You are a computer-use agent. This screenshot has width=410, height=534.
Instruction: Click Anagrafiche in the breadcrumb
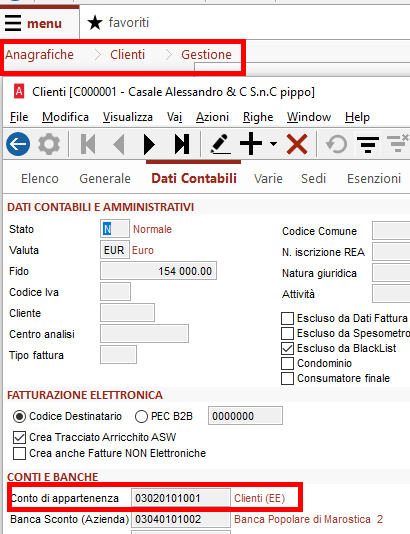(39, 54)
